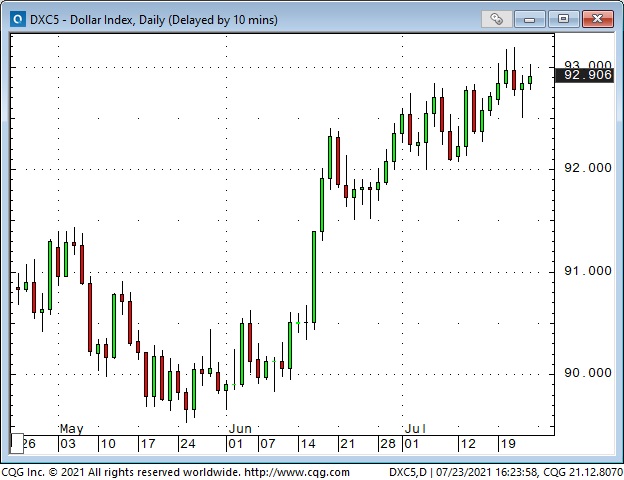Click the 07 date label on time axis
Screen dimensions: 624x480
tap(268, 444)
